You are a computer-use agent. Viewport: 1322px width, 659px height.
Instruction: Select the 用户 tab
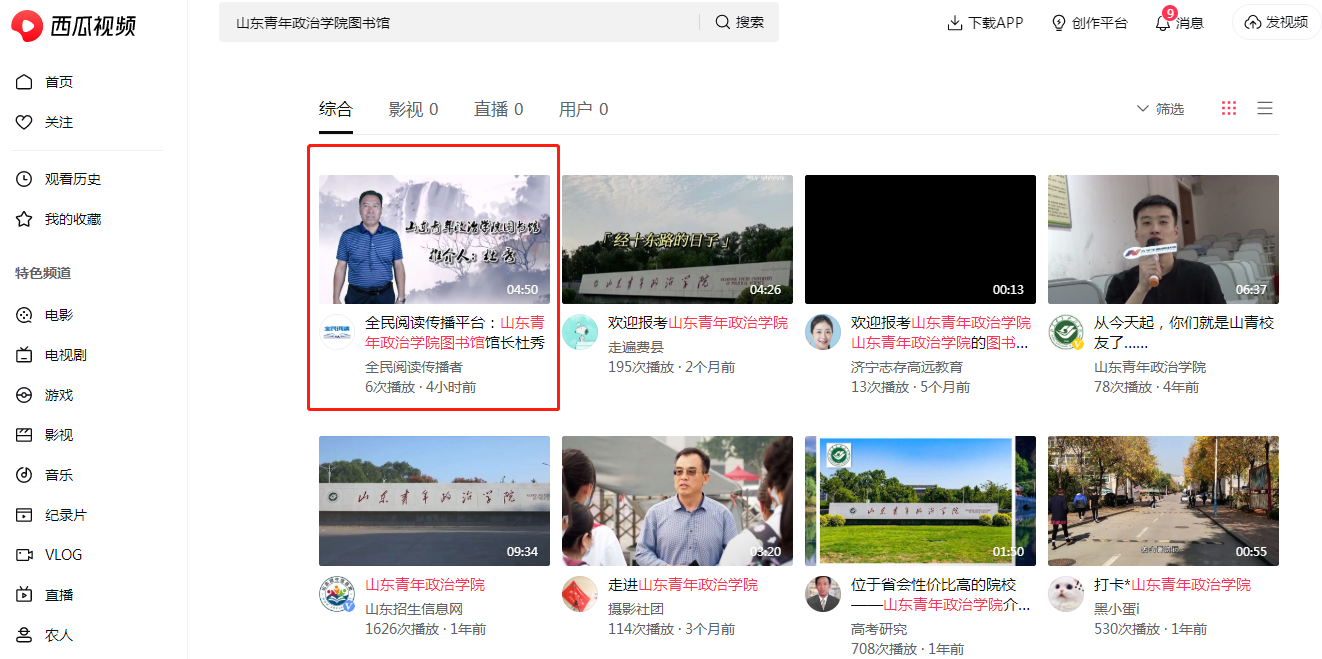point(583,110)
